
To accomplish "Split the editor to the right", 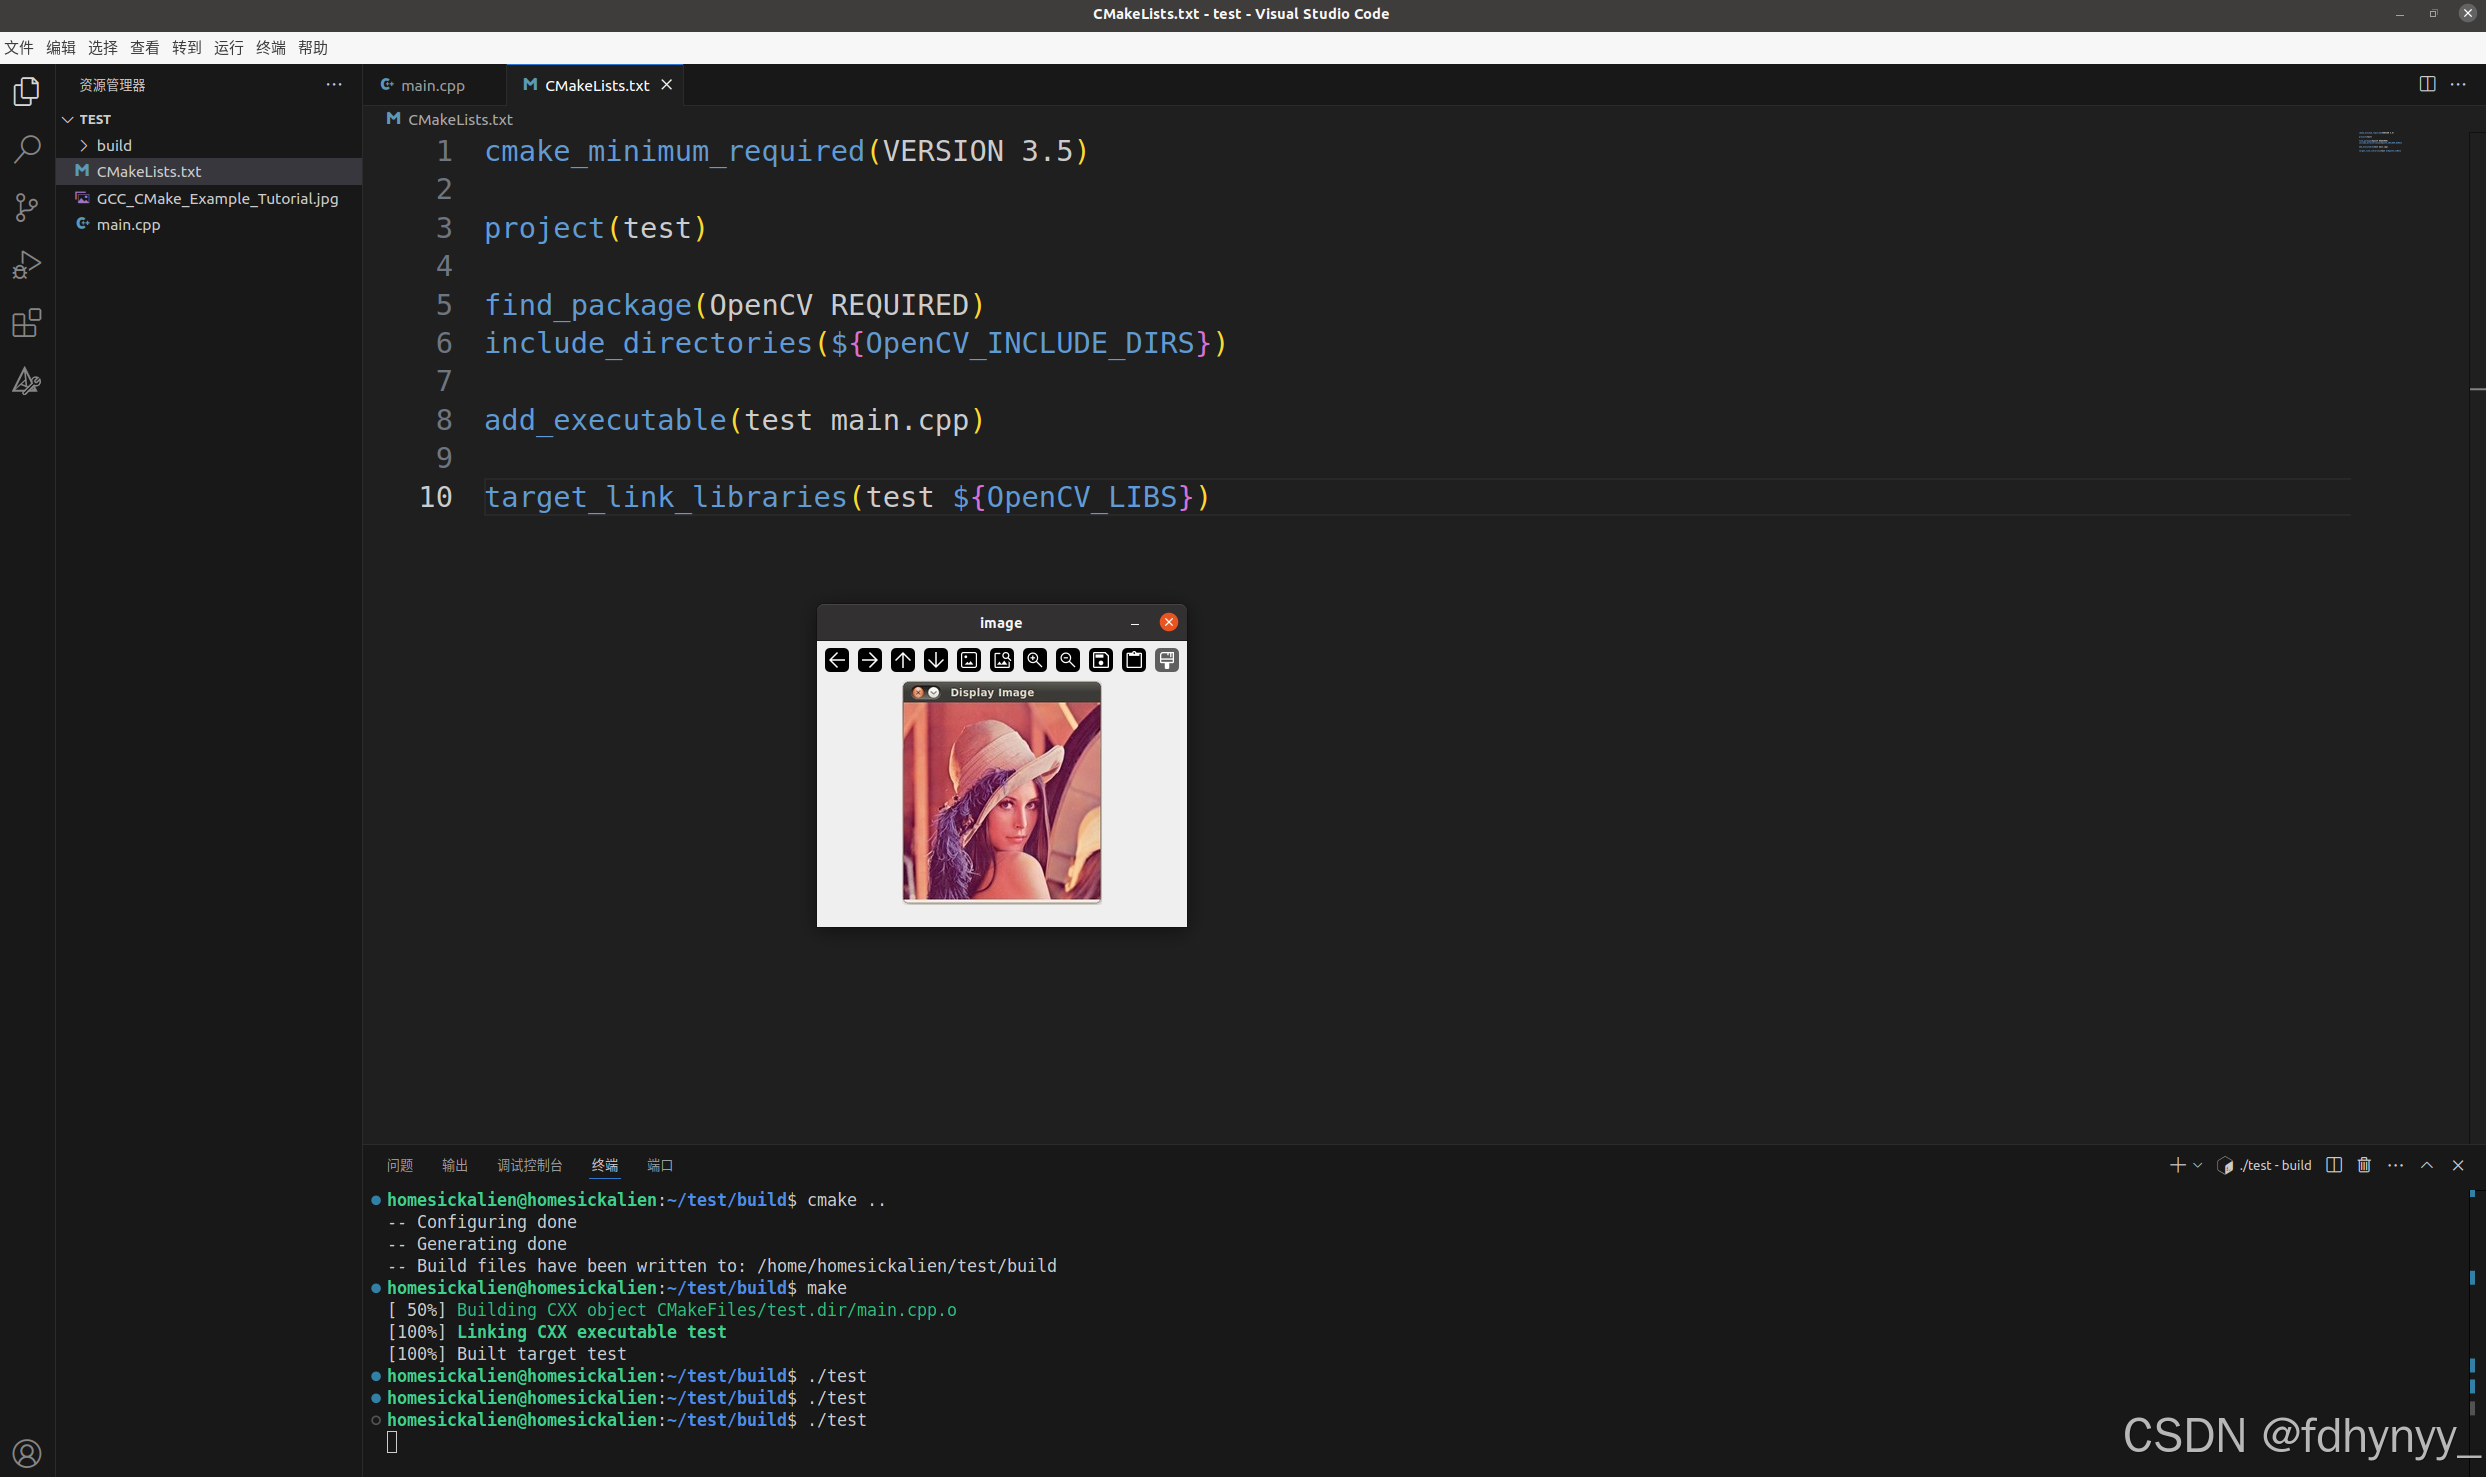I will pyautogui.click(x=2427, y=84).
